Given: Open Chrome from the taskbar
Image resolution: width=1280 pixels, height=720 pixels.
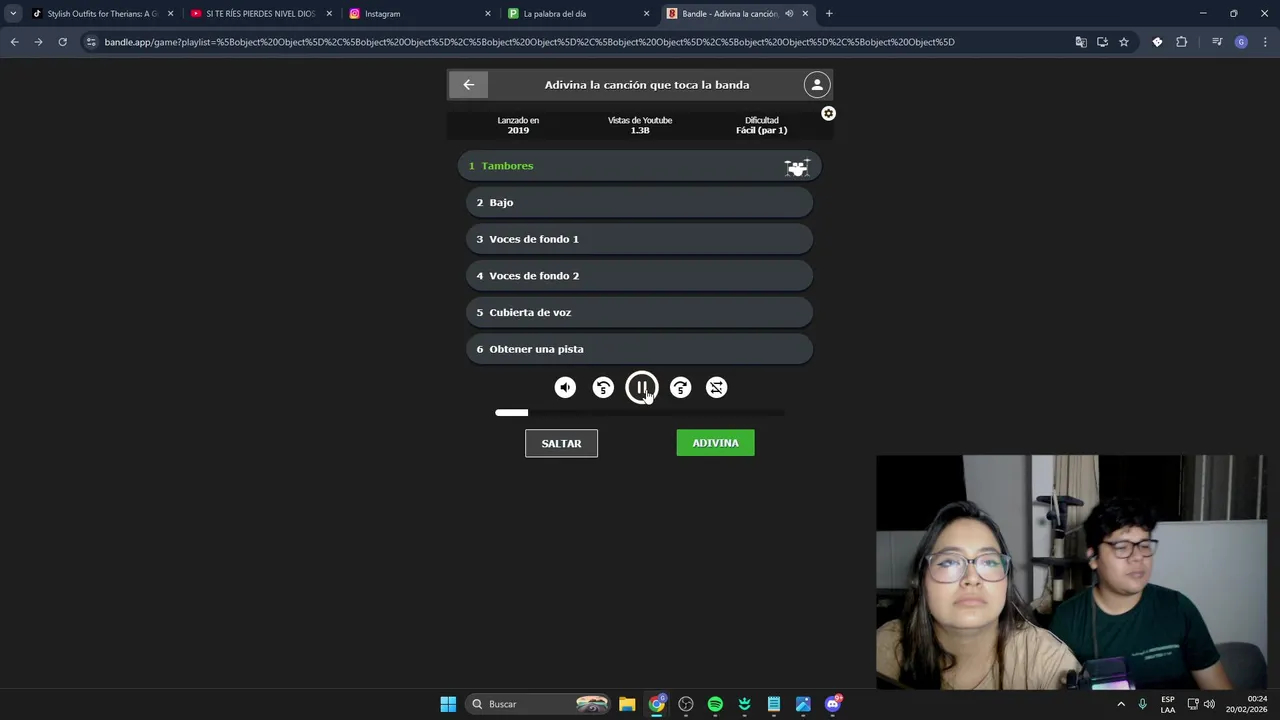Looking at the screenshot, I should click(656, 704).
